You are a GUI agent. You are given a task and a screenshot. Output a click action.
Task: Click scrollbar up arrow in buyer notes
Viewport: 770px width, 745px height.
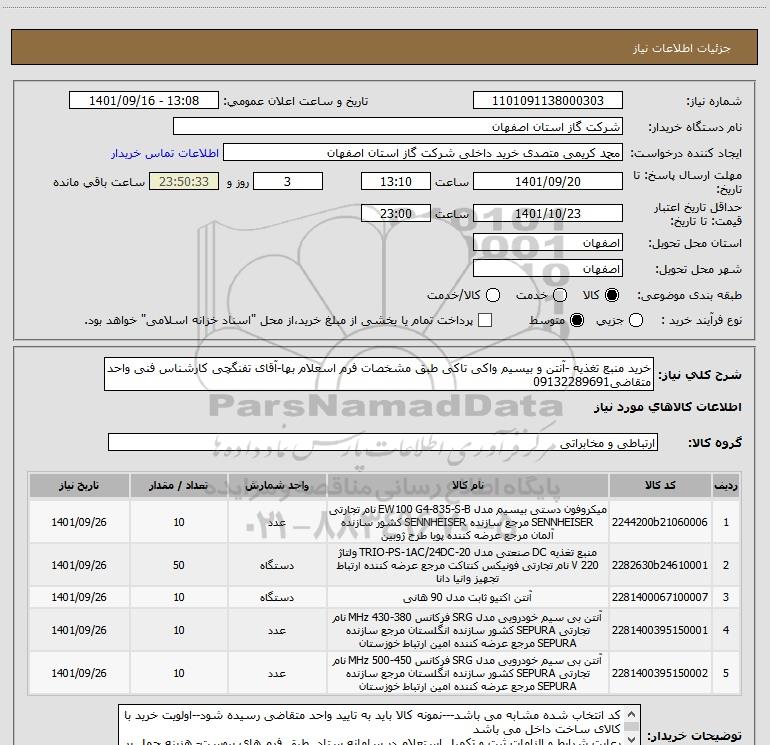(632, 714)
